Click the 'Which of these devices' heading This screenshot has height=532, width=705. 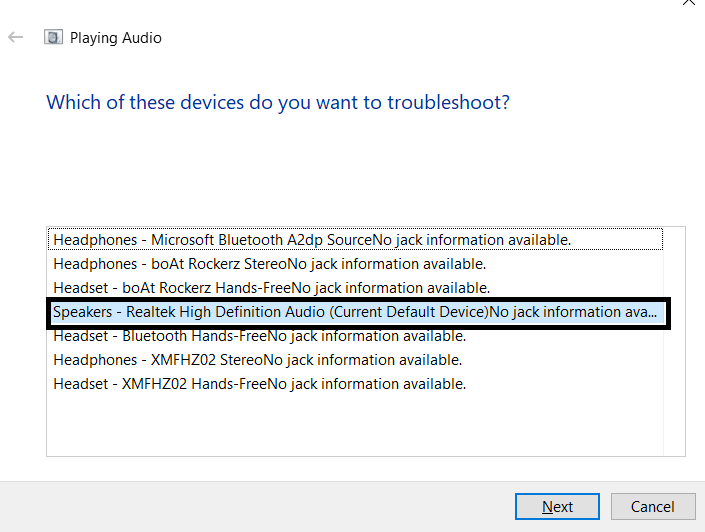pos(278,103)
